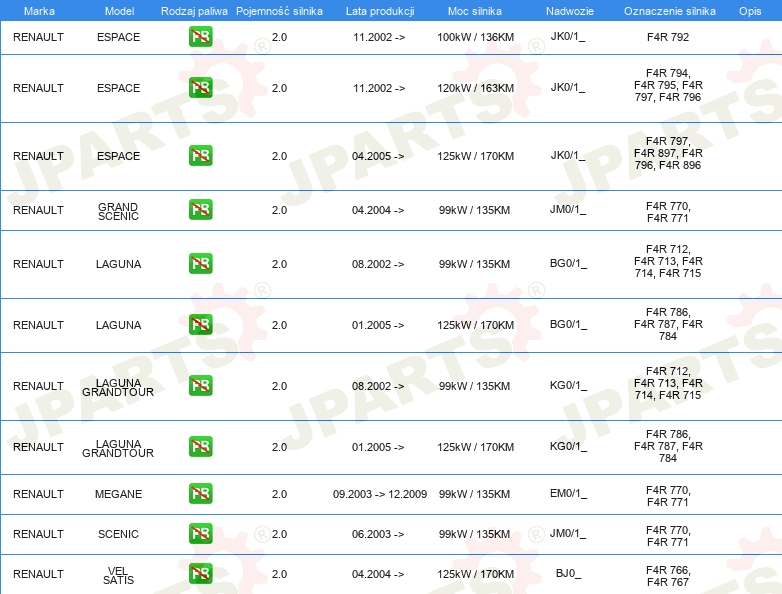Screen dimensions: 782x594
Task: Select engine code F4R 792
Action: 668,37
